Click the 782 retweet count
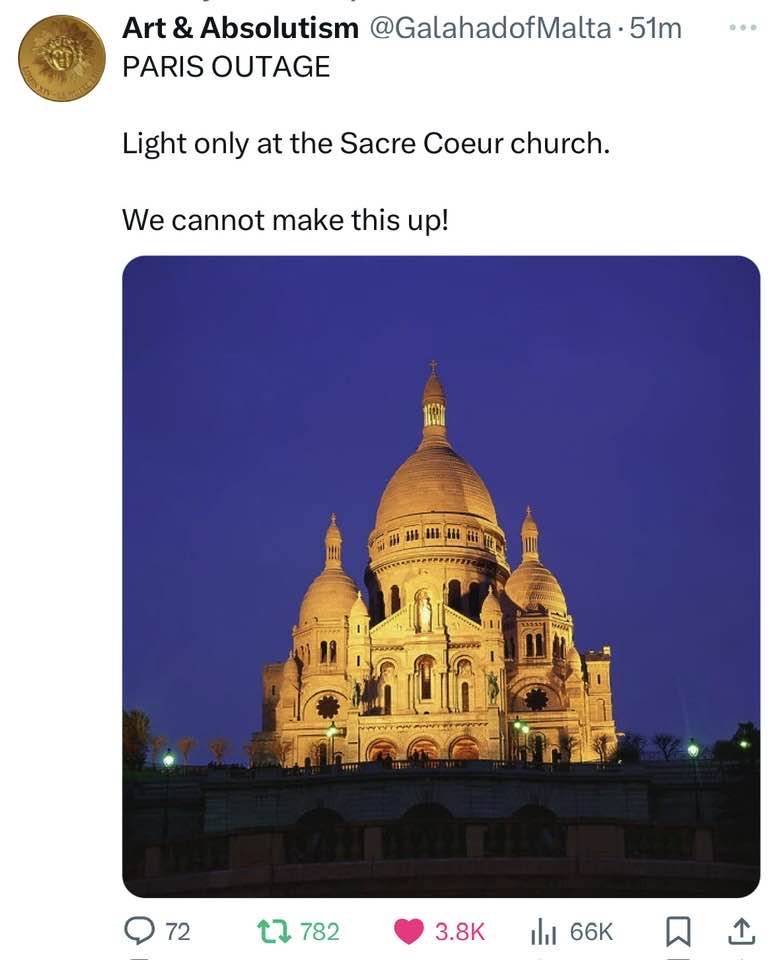Image resolution: width=777 pixels, height=960 pixels. [x=320, y=931]
